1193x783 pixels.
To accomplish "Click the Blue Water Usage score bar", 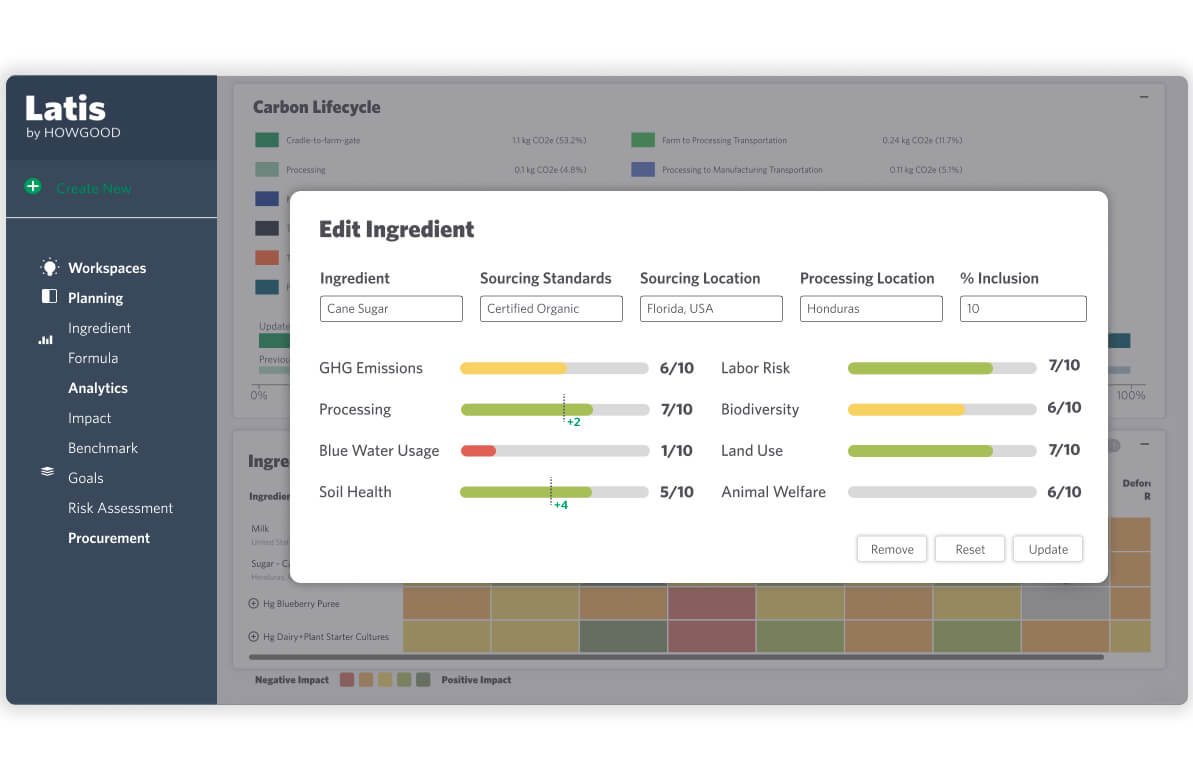I will (x=554, y=451).
